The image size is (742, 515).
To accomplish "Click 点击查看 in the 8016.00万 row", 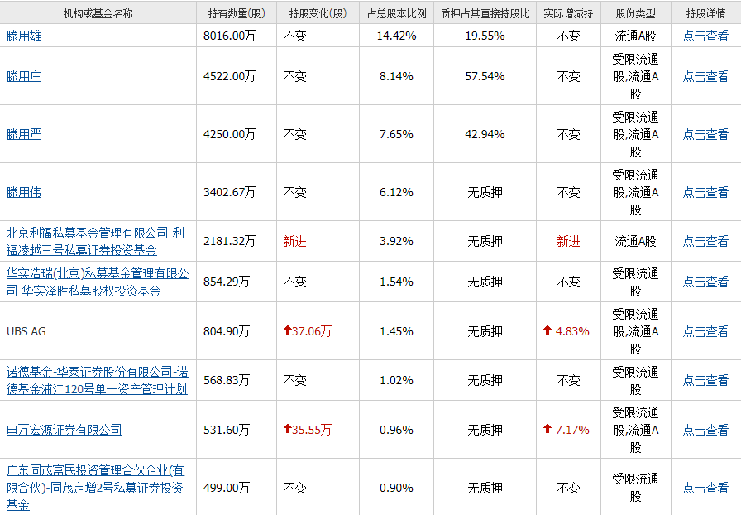I will (x=705, y=35).
